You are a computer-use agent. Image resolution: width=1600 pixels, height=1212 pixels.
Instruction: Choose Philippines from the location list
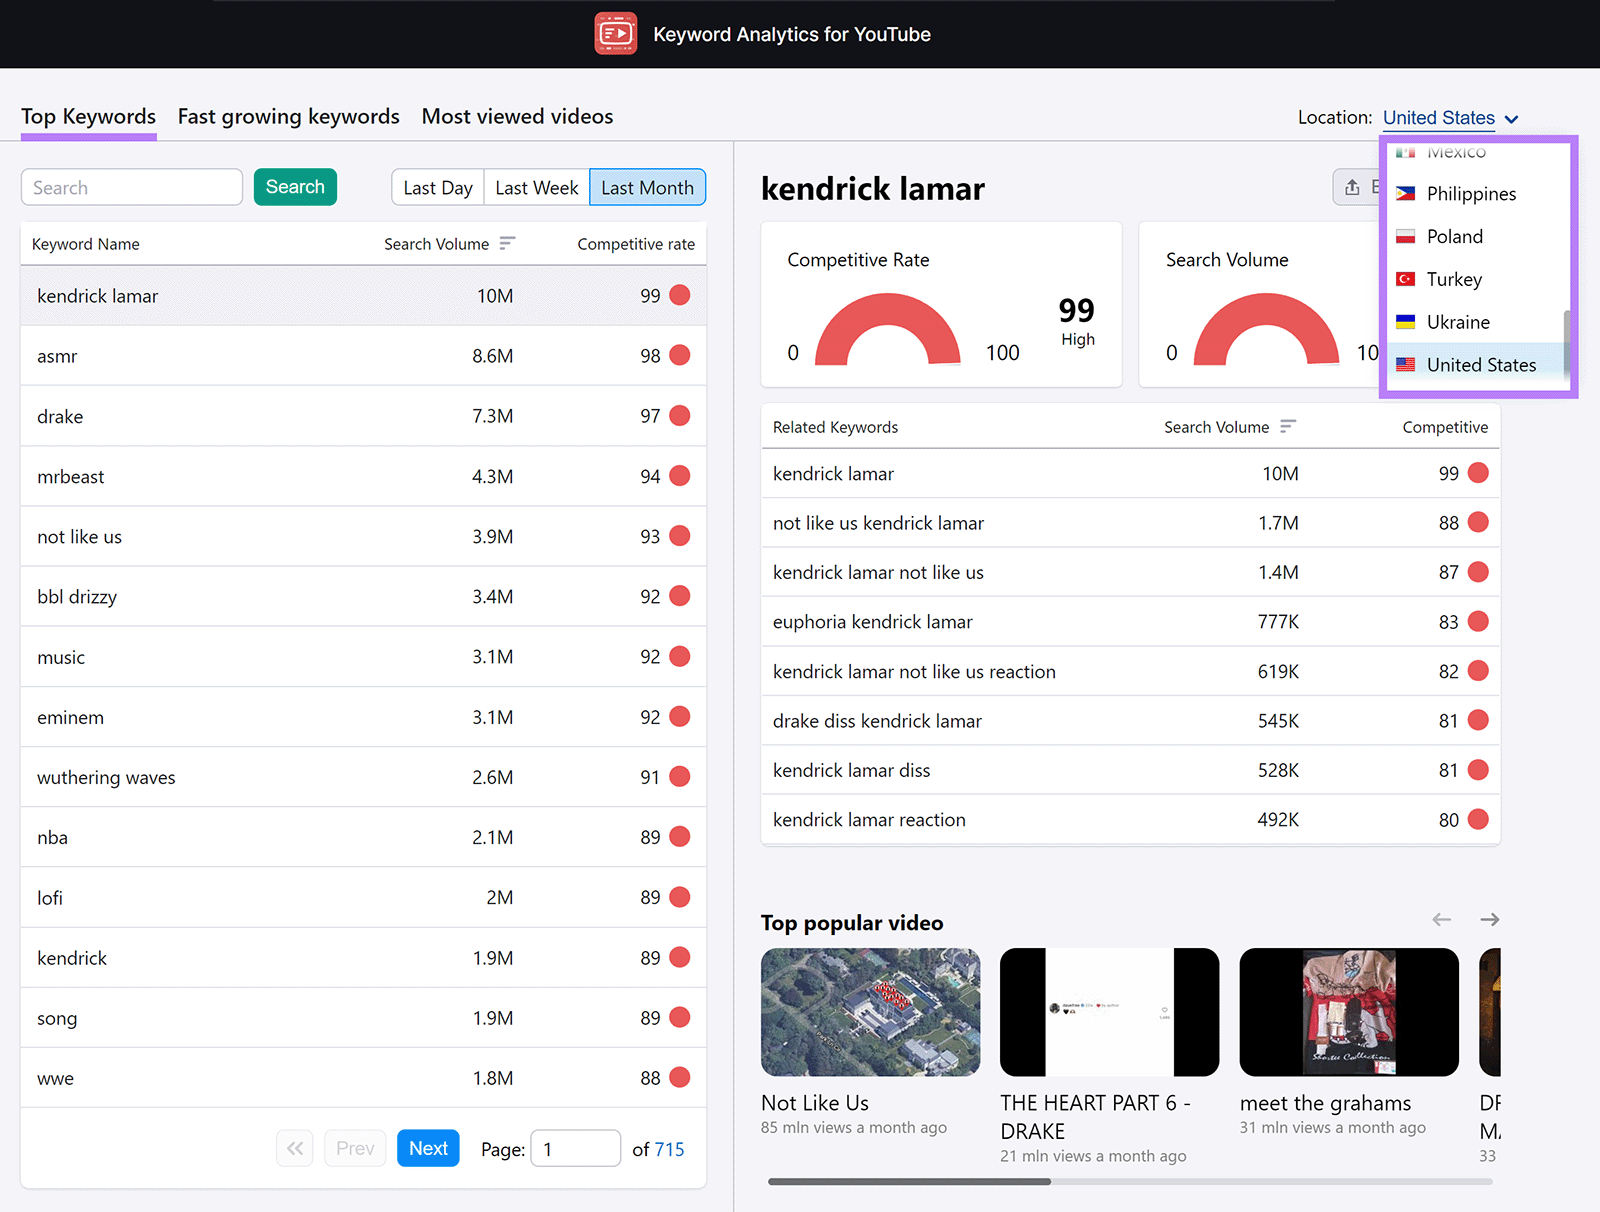(x=1470, y=194)
